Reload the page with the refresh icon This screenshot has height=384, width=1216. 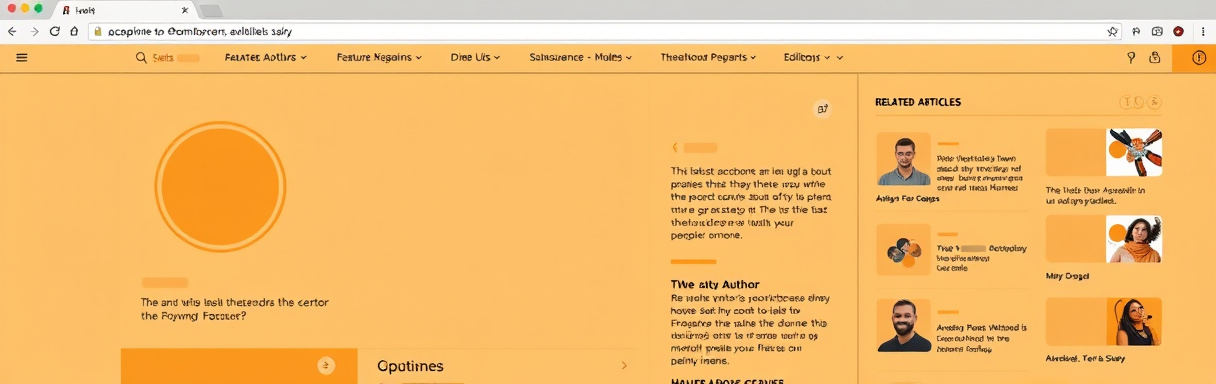(x=55, y=31)
